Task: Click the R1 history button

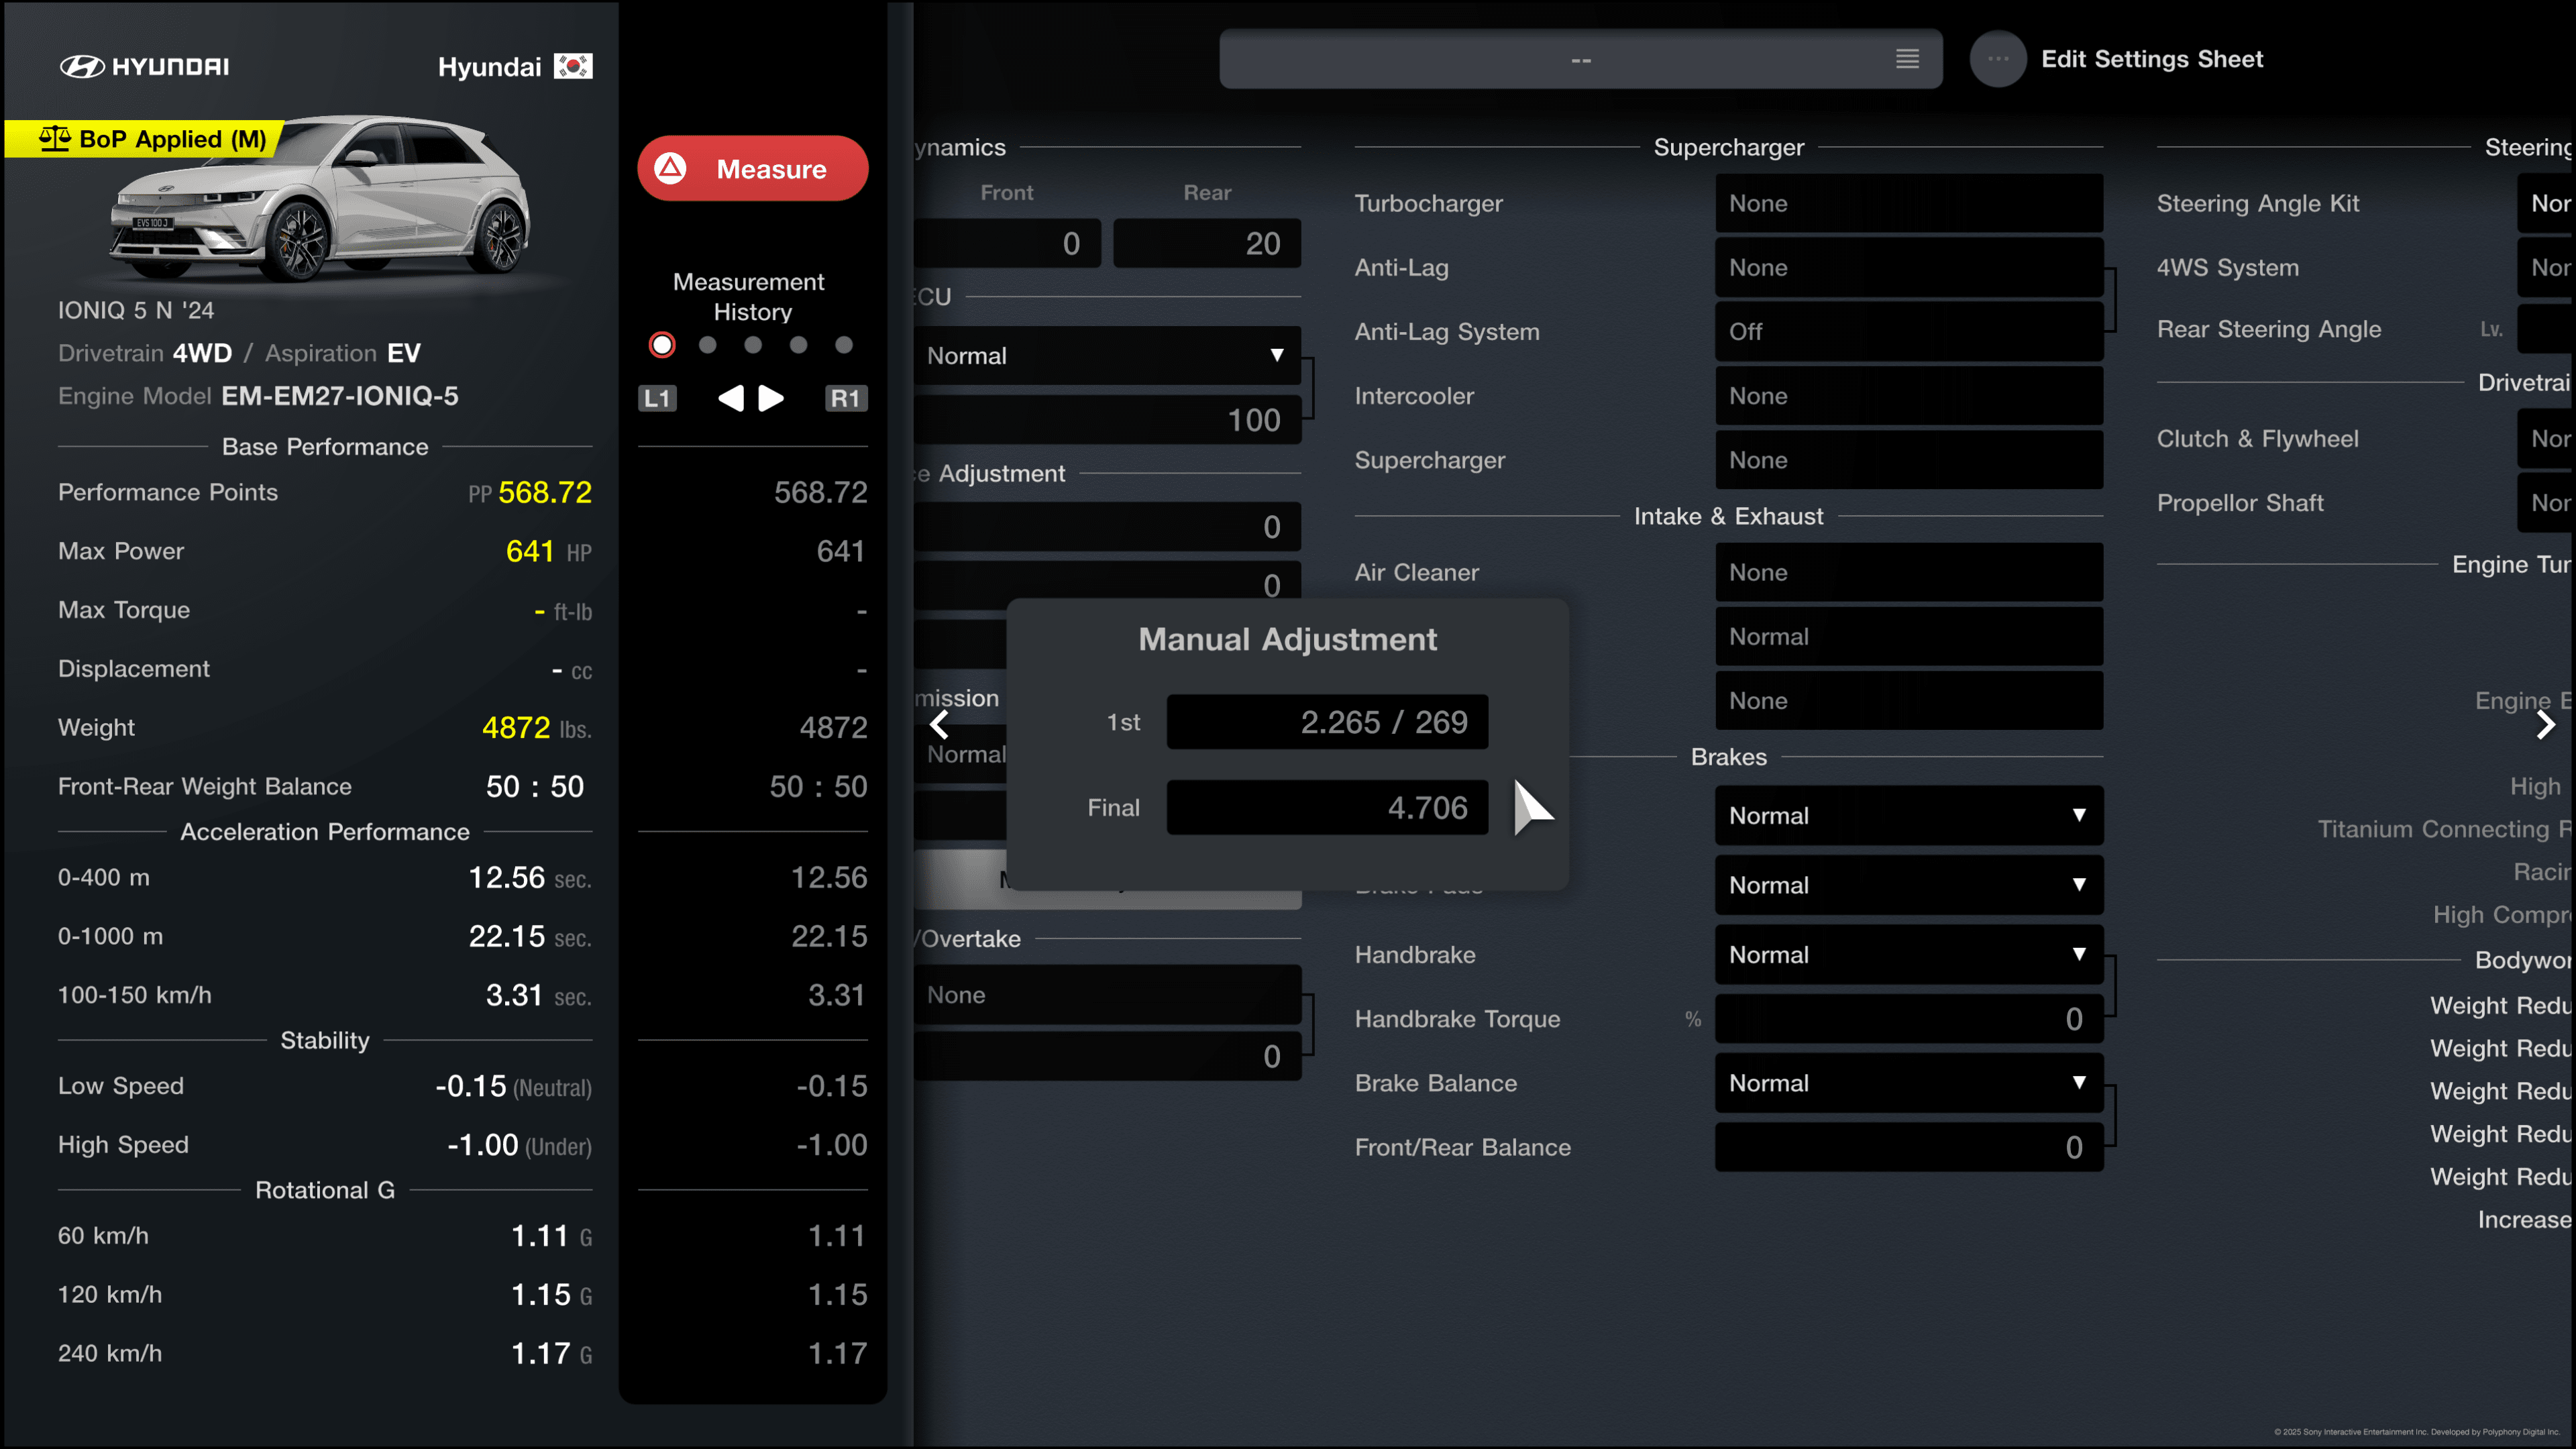Action: click(846, 398)
